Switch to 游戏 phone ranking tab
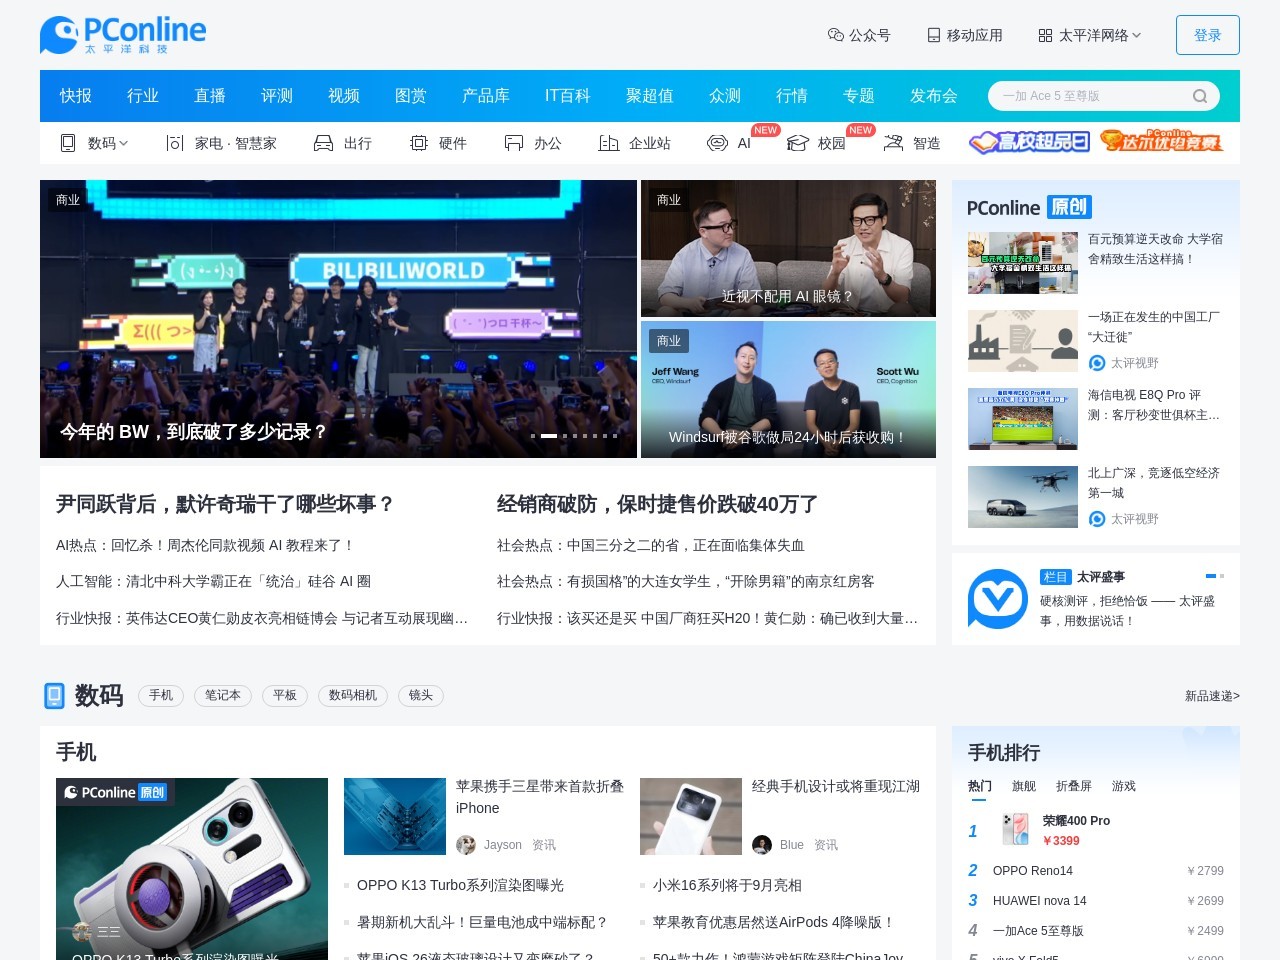 pyautogui.click(x=1124, y=786)
